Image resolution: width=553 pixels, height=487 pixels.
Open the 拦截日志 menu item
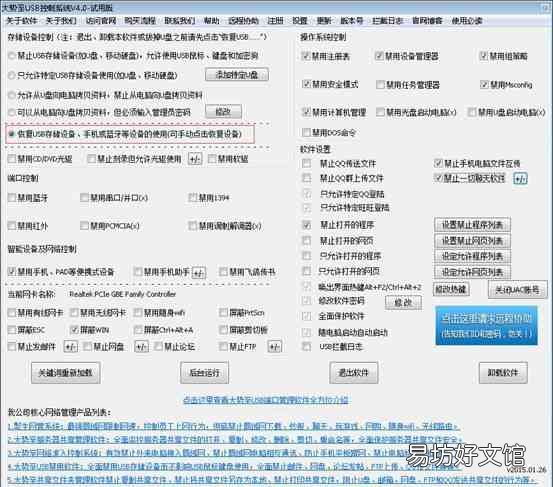click(x=387, y=21)
